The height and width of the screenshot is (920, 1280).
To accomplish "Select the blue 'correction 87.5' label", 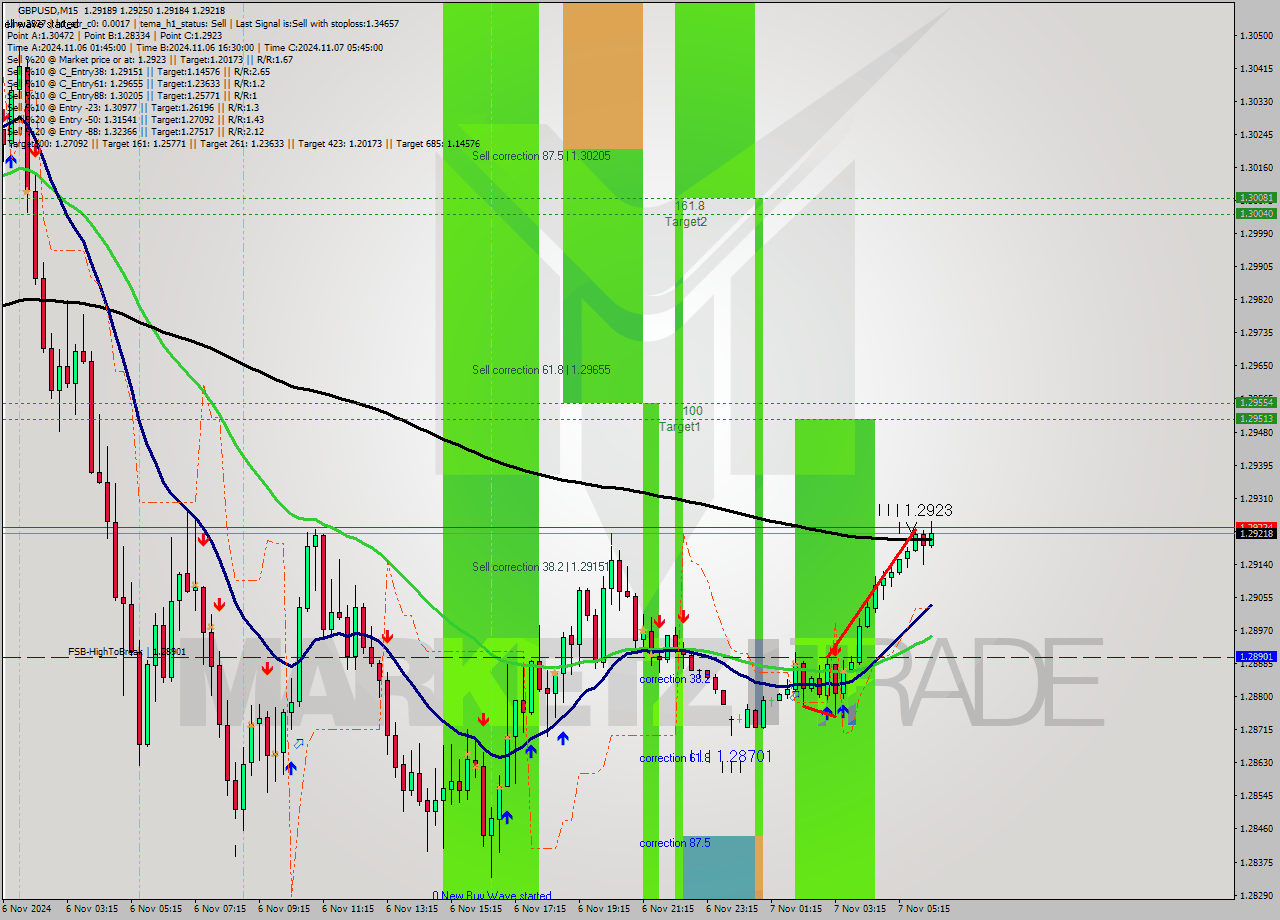I will tap(675, 843).
